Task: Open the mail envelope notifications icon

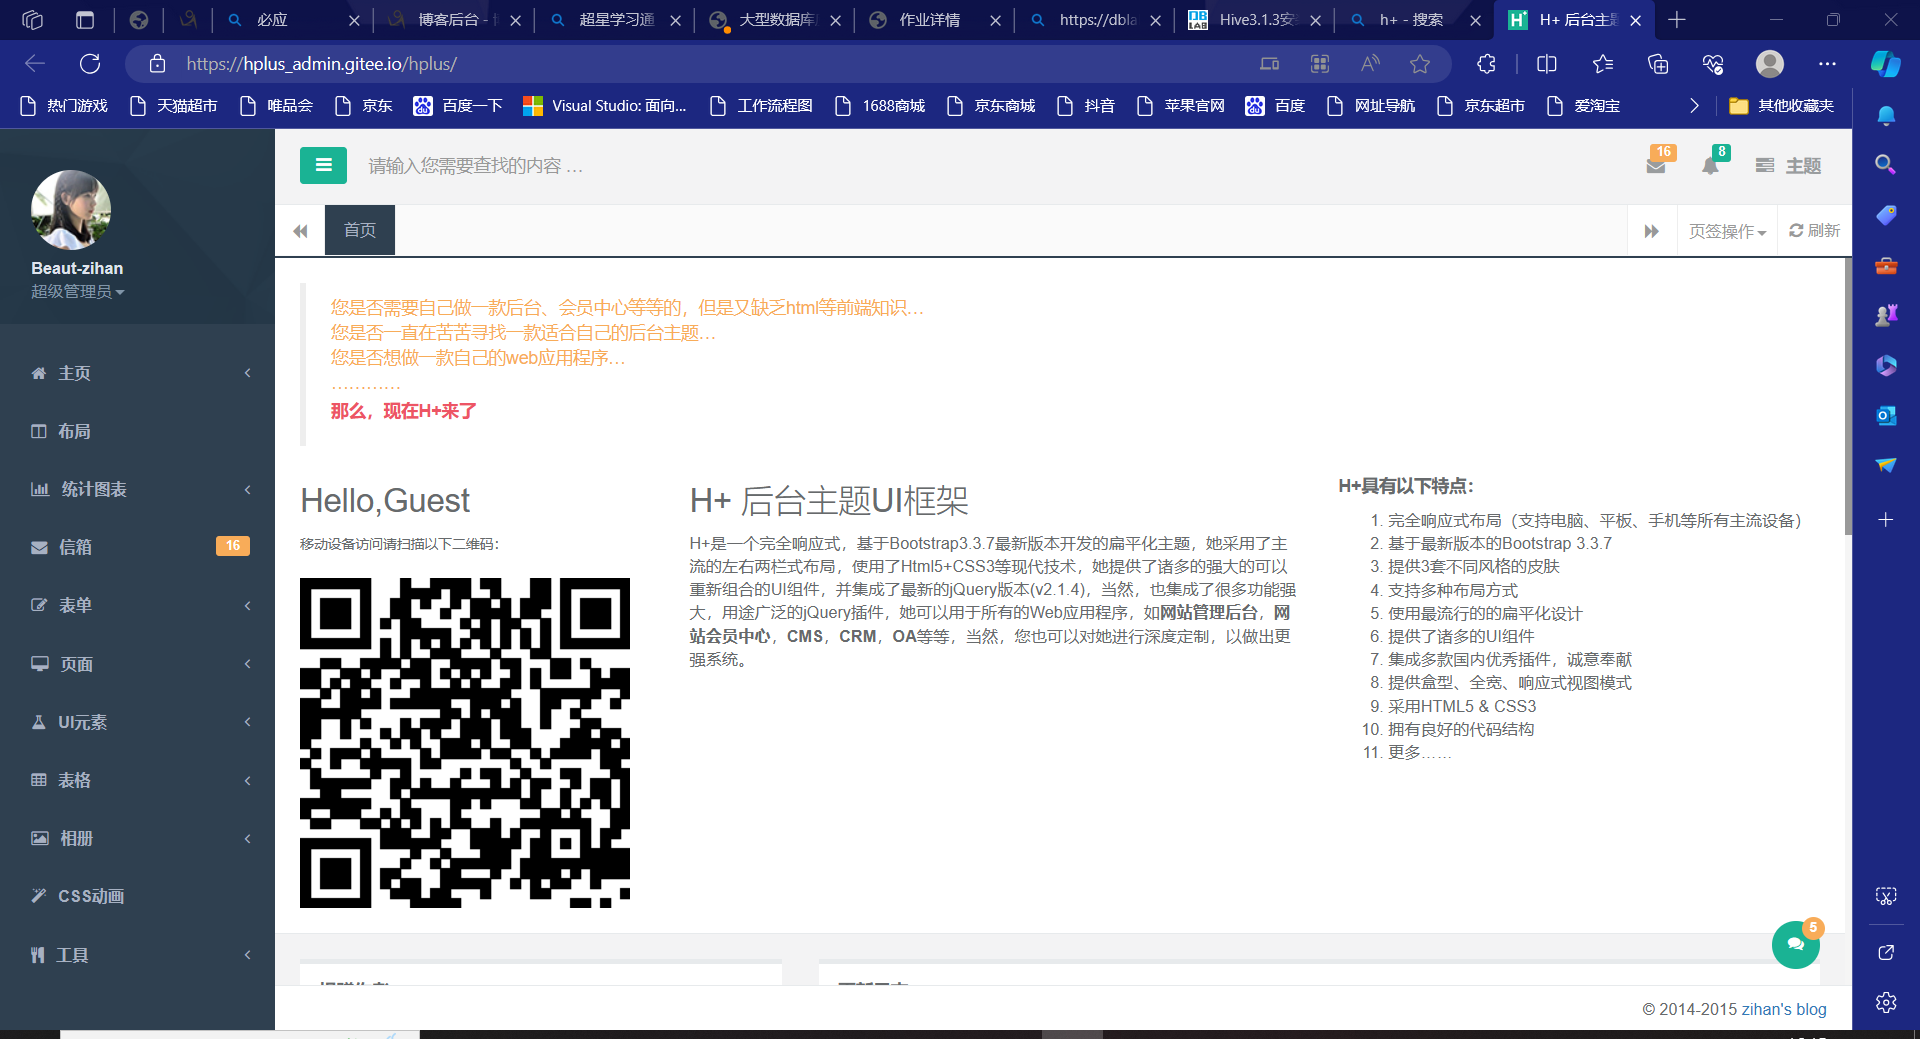Action: point(1657,164)
